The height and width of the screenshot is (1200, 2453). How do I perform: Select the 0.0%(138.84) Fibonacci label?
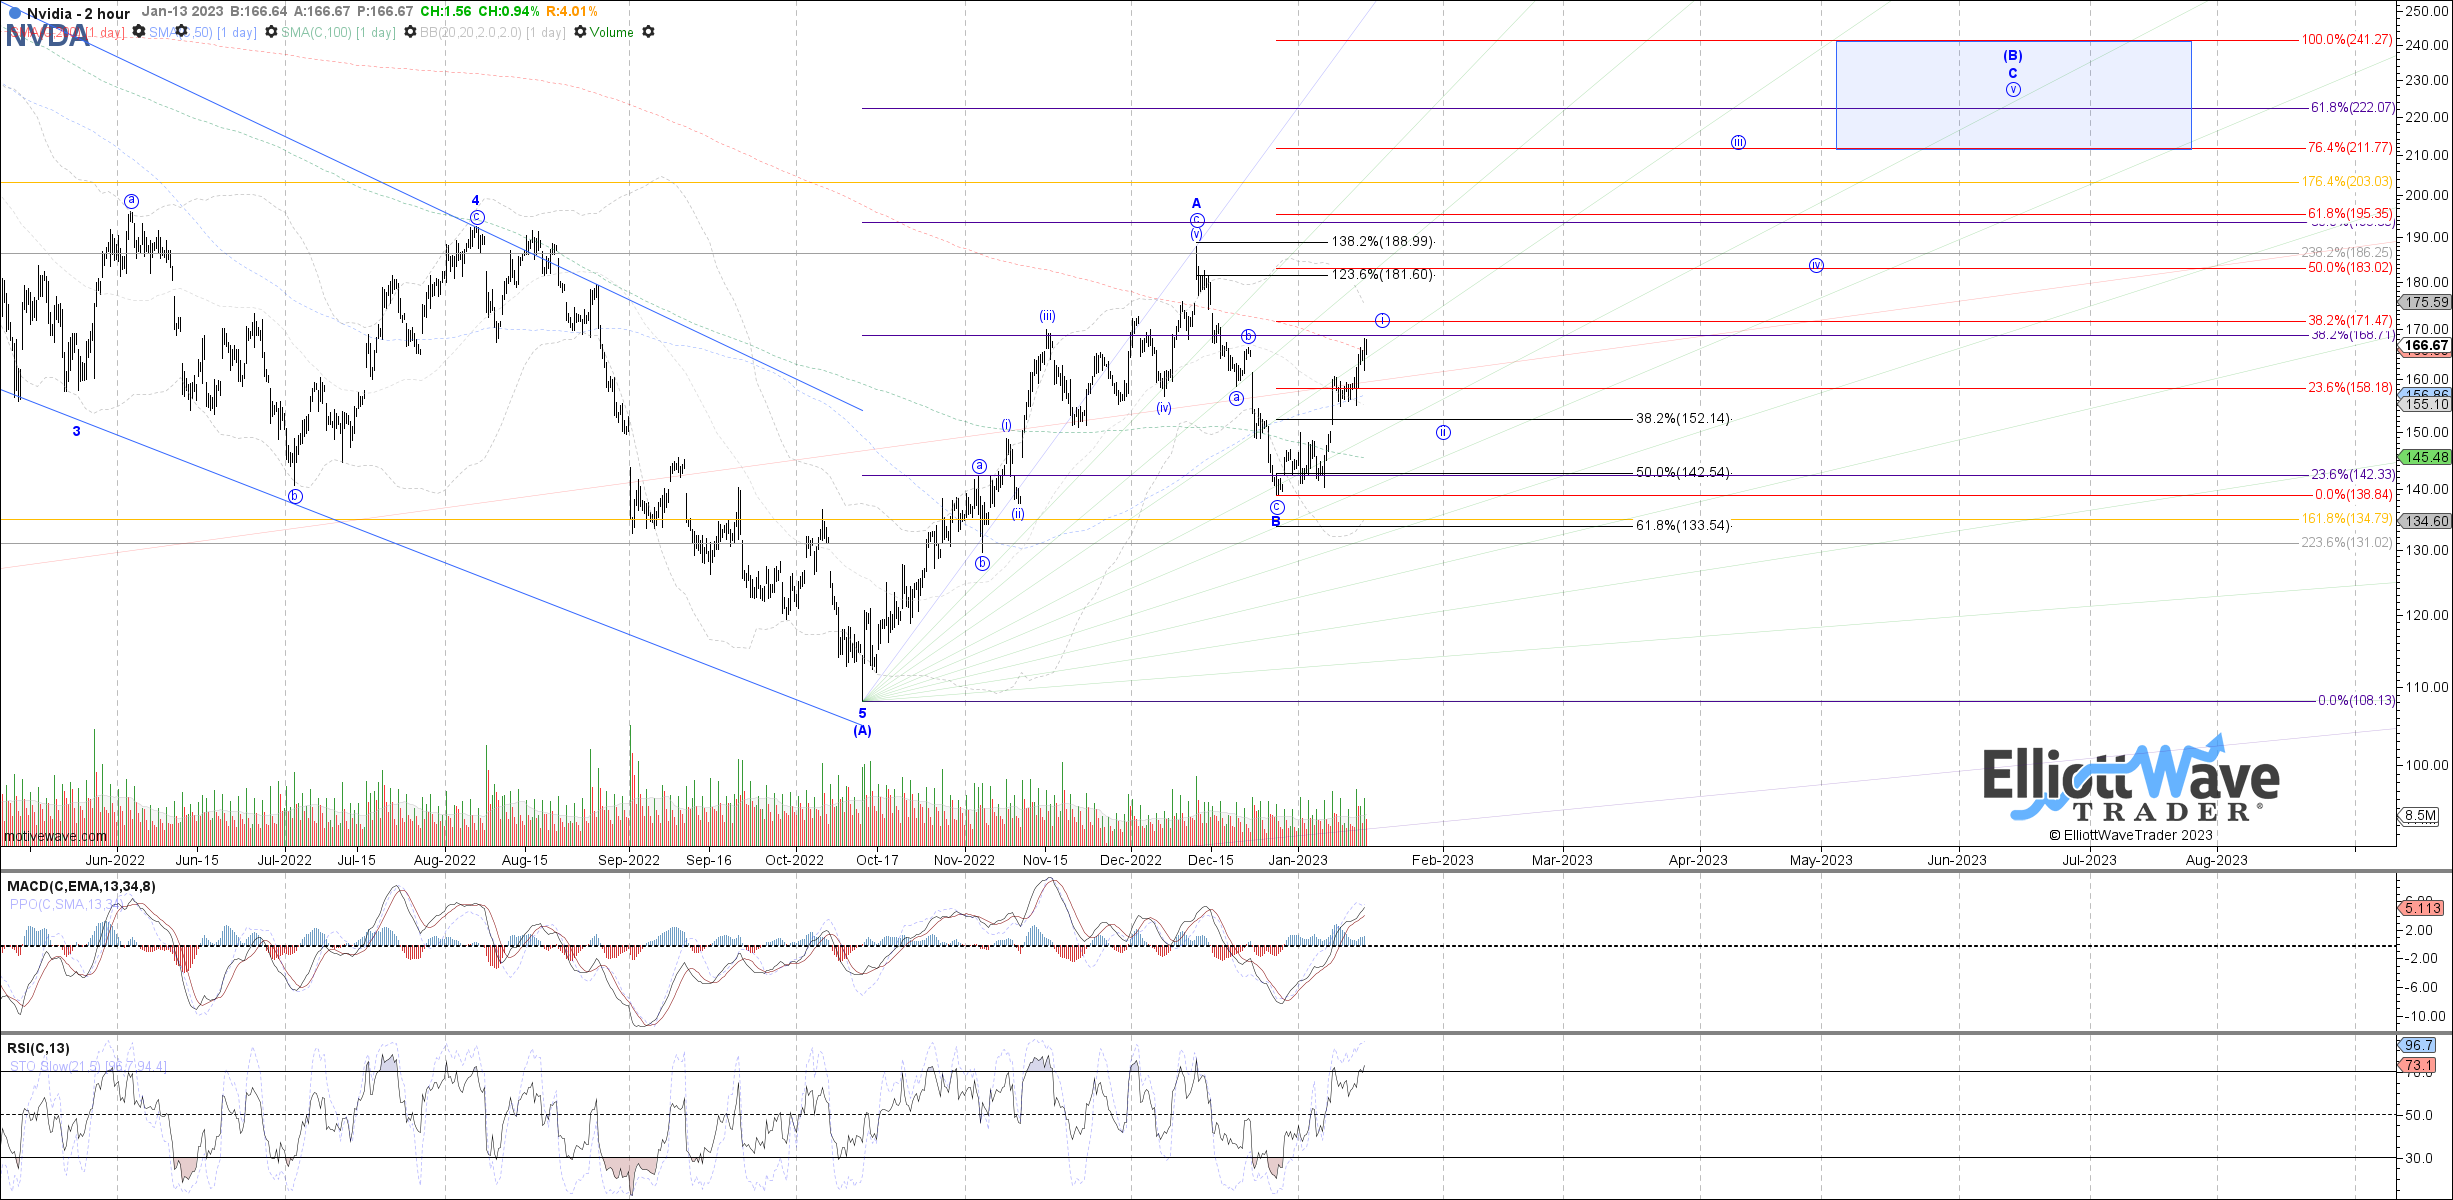tap(2354, 495)
